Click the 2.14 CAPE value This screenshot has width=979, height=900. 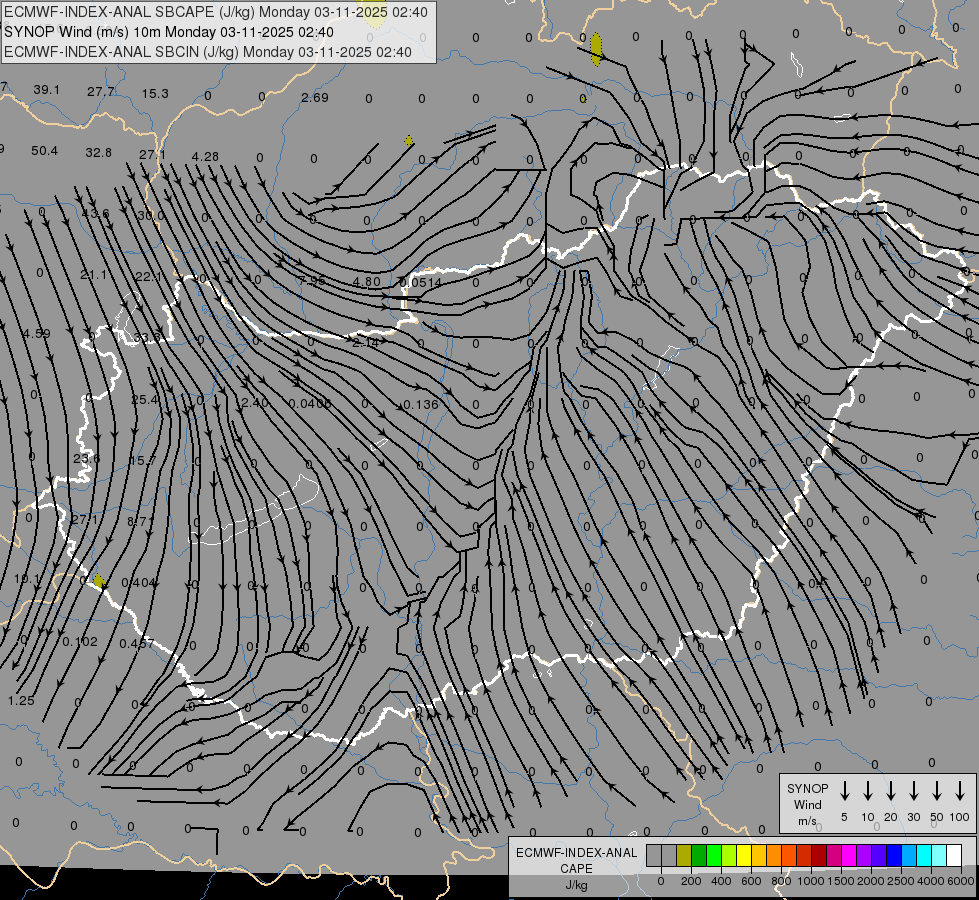click(x=365, y=343)
